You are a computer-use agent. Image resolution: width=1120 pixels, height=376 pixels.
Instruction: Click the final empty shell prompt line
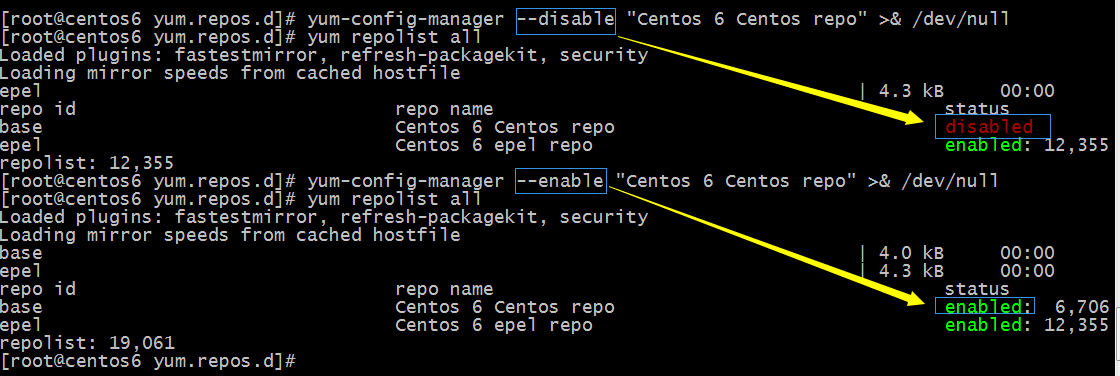[148, 361]
